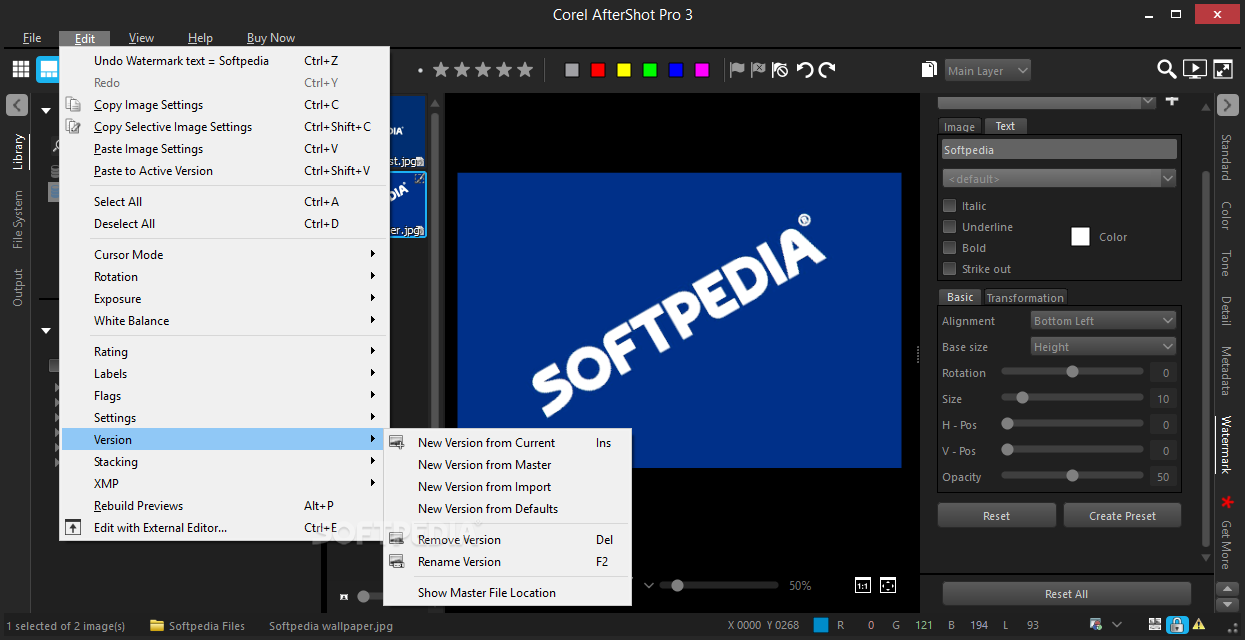This screenshot has width=1245, height=640.
Task: Click the Reset button
Action: click(x=996, y=516)
